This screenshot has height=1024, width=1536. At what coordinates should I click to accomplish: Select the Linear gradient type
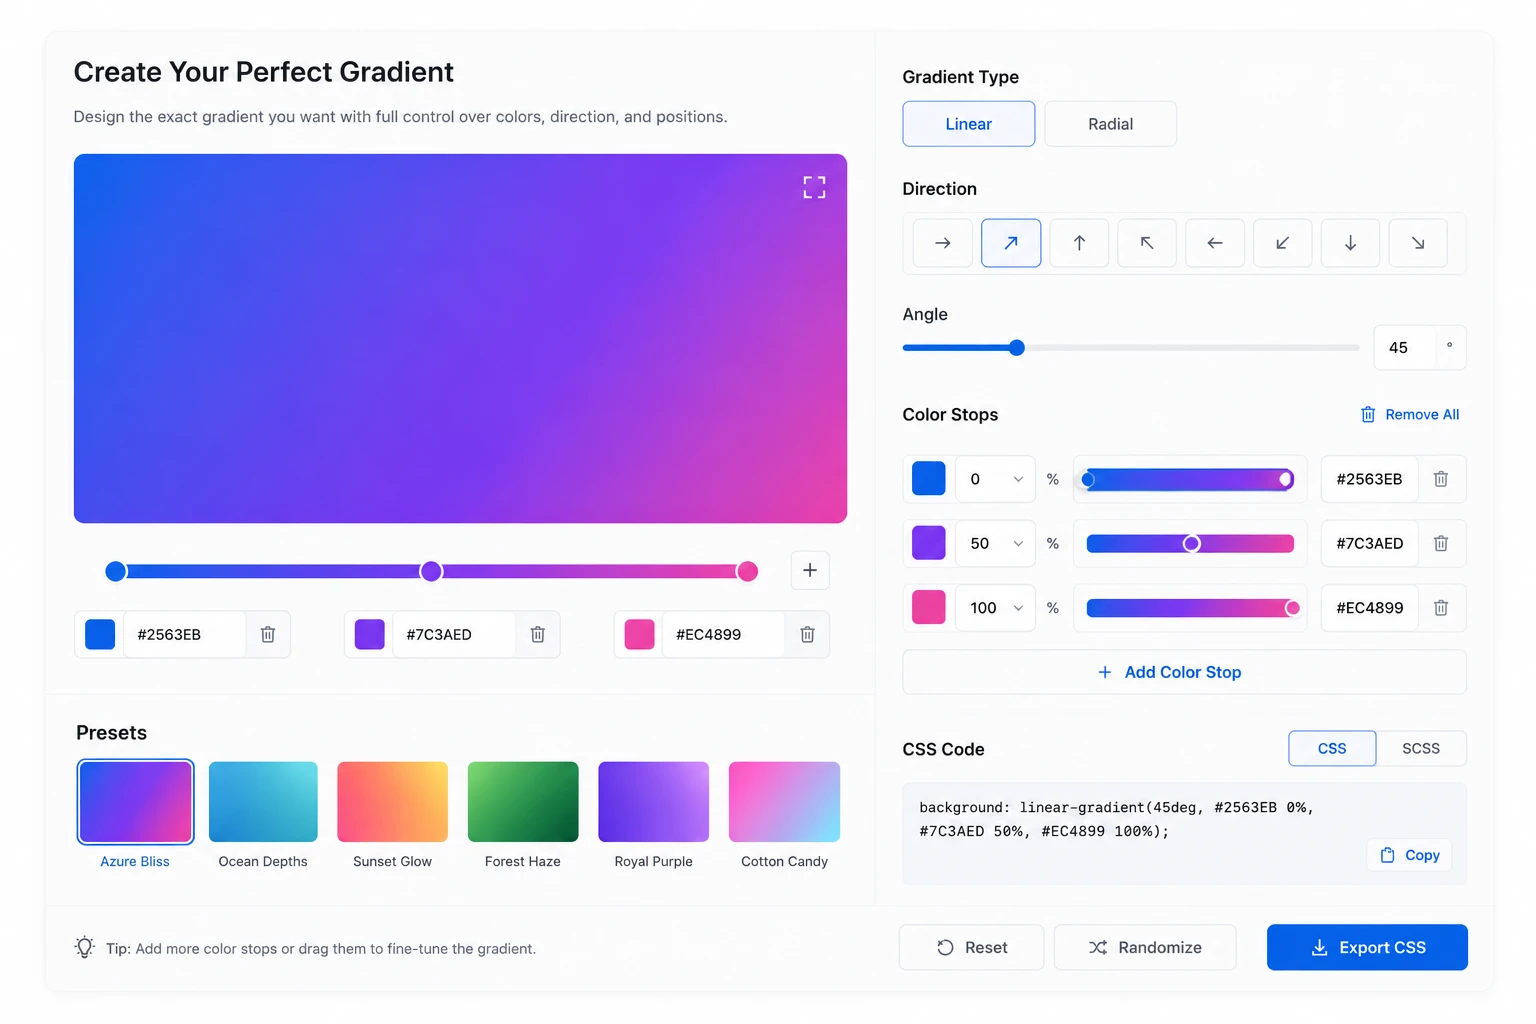click(x=968, y=124)
